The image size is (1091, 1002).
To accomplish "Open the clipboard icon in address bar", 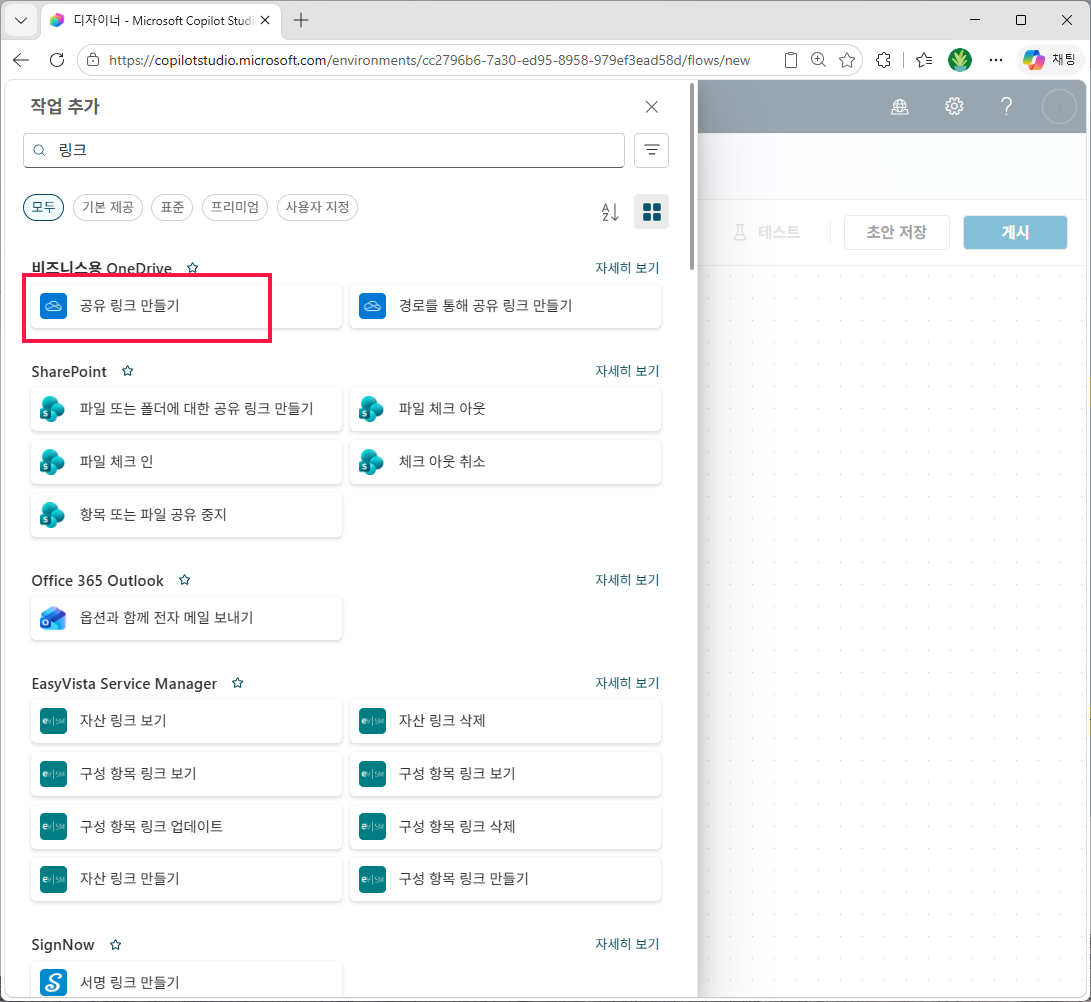I will [x=790, y=61].
